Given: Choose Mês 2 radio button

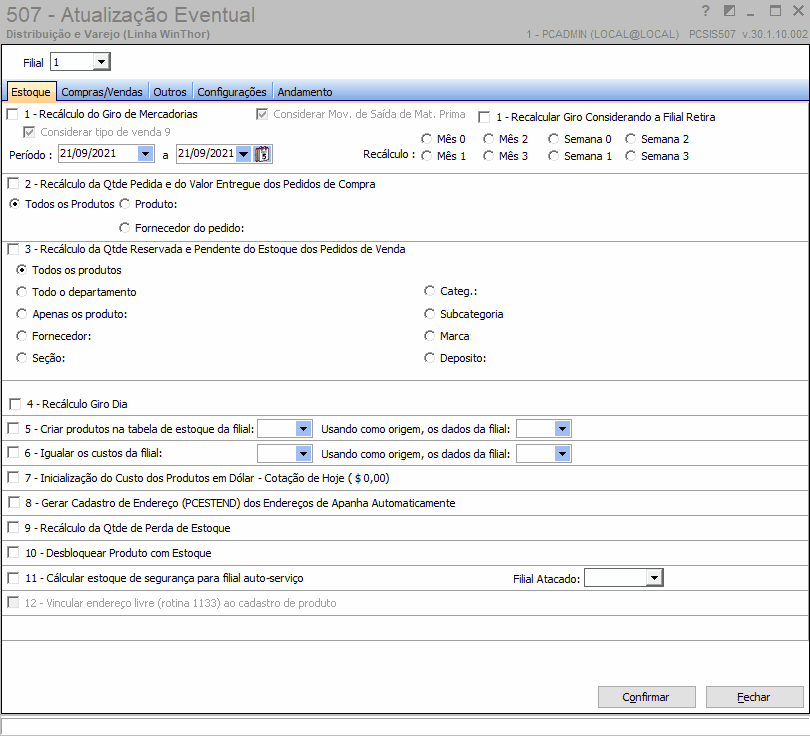Looking at the screenshot, I should [x=489, y=139].
